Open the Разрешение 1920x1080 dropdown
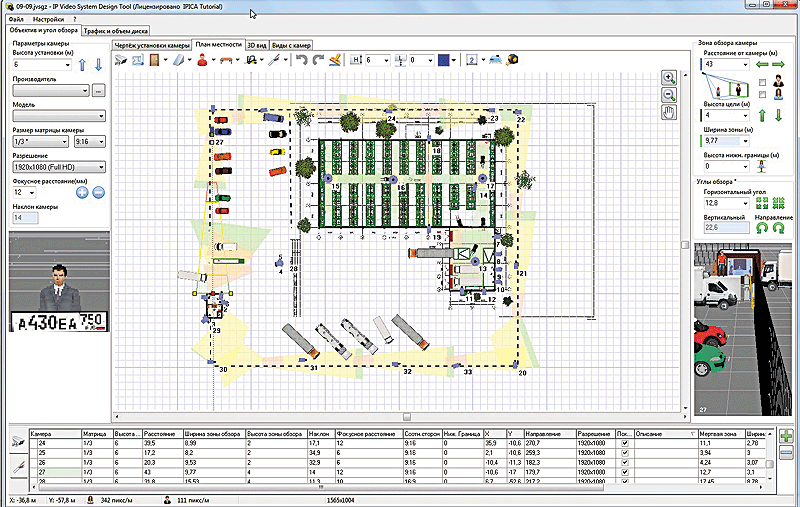Screen dimensions: 800x507 (57, 169)
